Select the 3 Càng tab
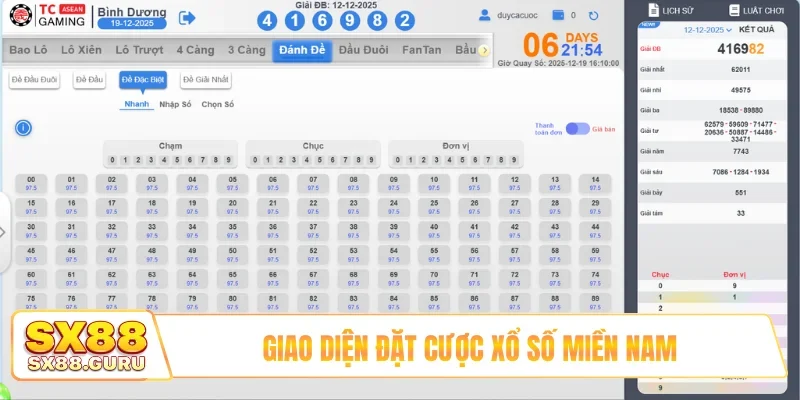 [247, 50]
